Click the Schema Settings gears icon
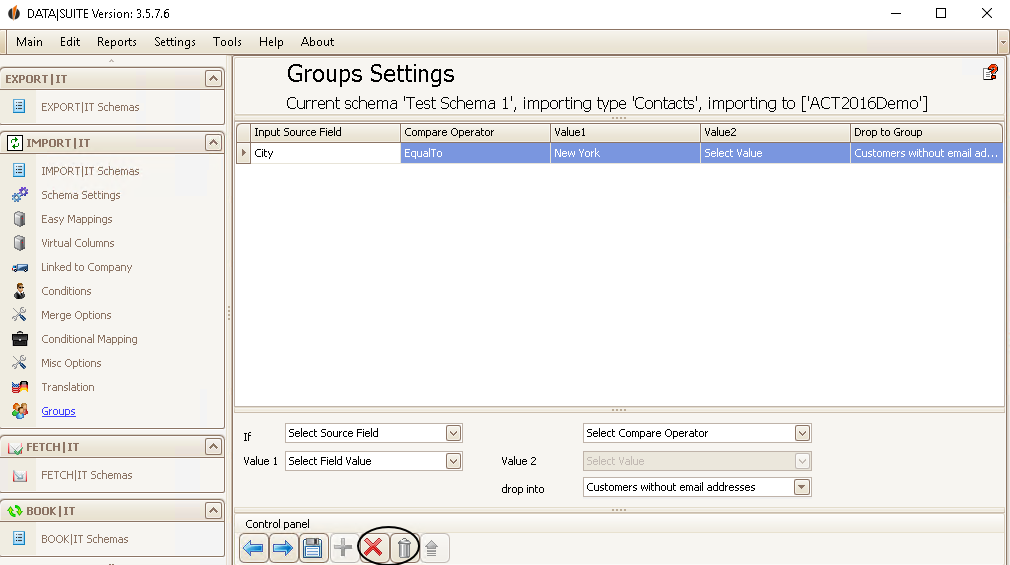Viewport: 1010px width, 565px height. click(x=19, y=194)
